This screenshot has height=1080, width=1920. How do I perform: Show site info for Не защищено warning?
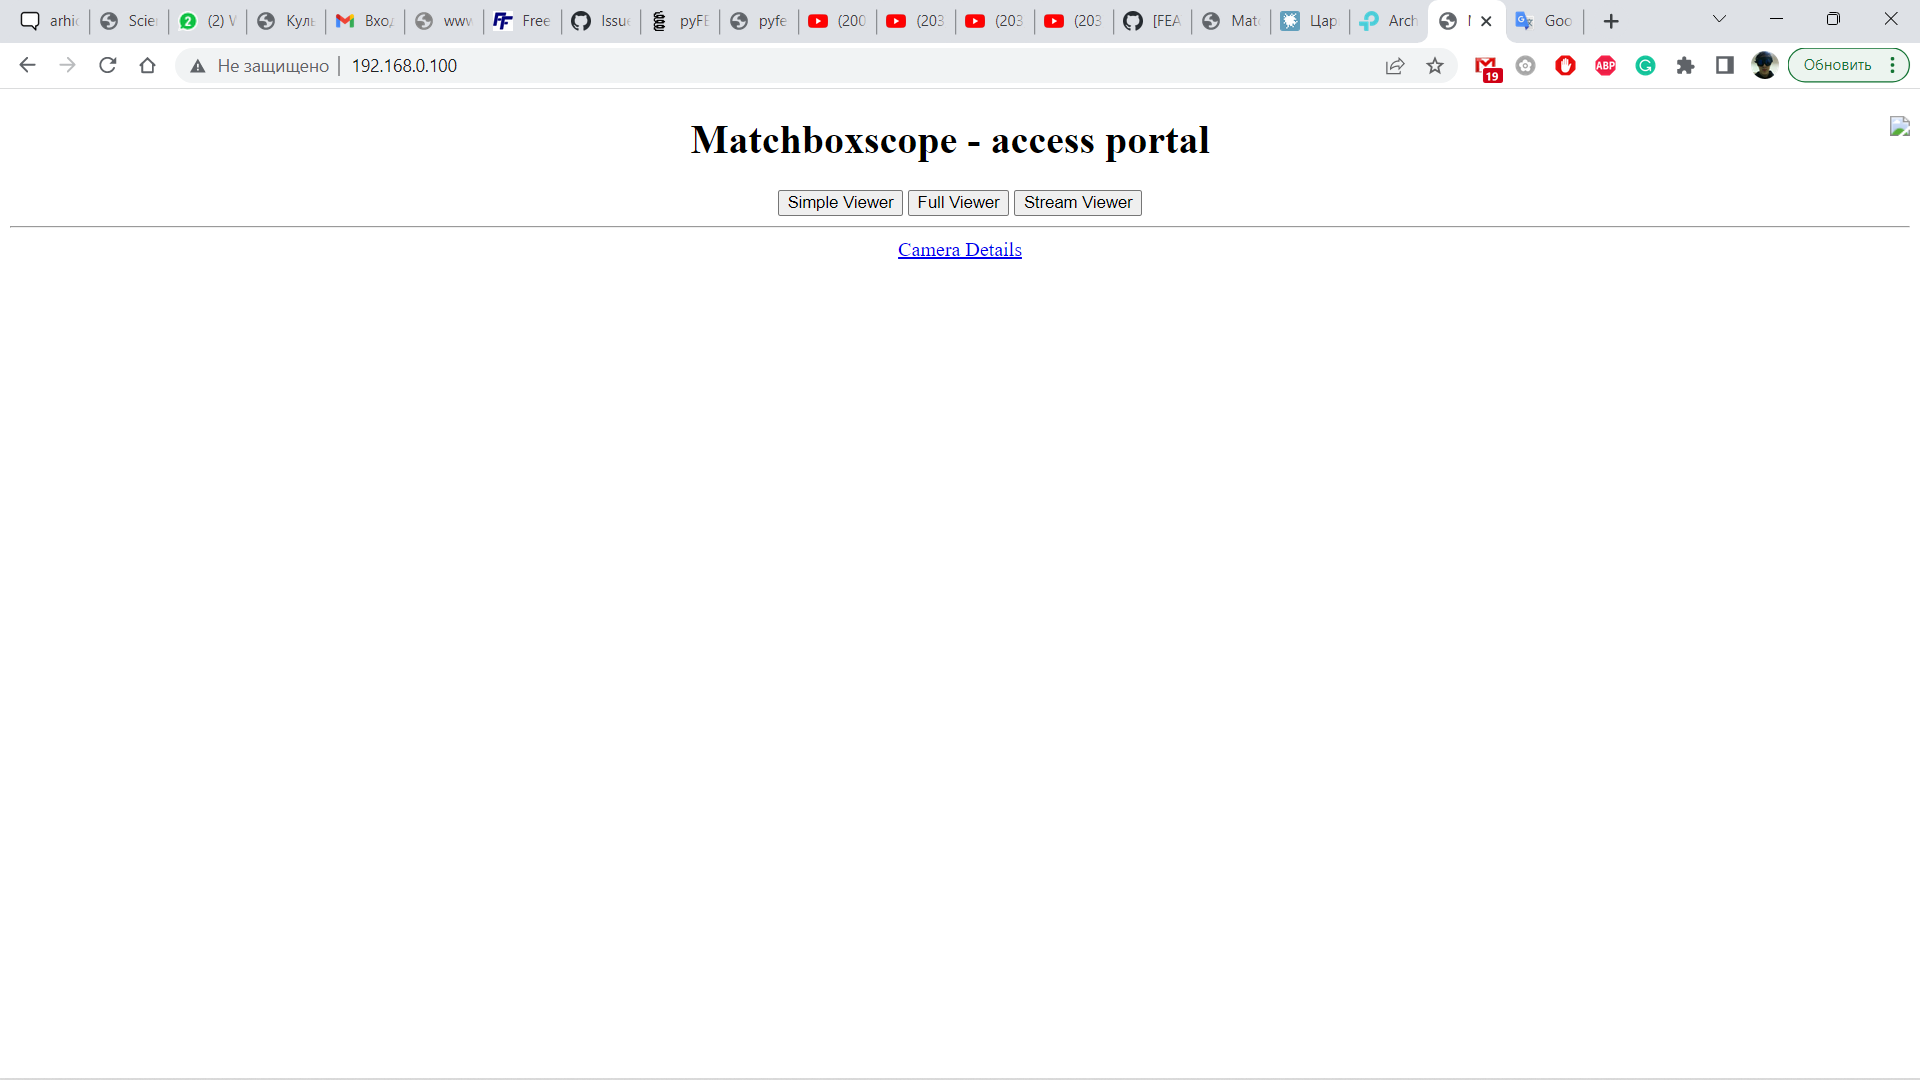point(260,66)
